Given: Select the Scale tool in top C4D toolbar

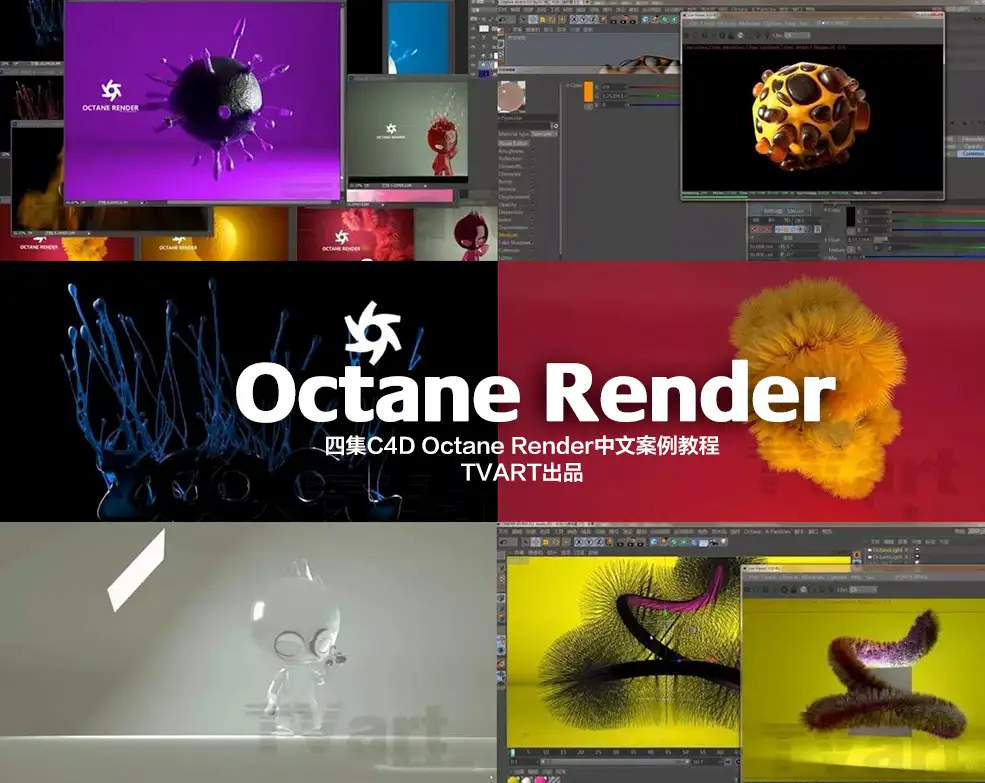Looking at the screenshot, I should click(542, 19).
